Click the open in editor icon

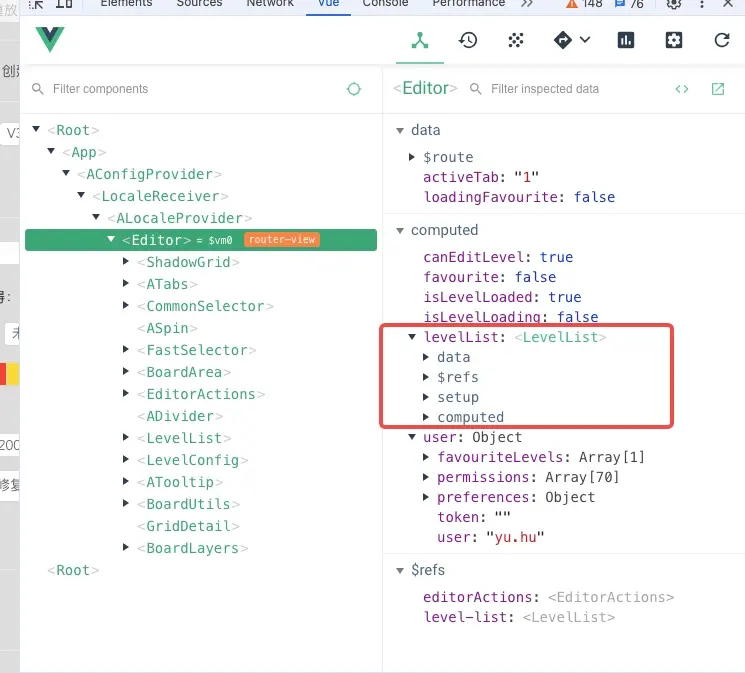[718, 89]
